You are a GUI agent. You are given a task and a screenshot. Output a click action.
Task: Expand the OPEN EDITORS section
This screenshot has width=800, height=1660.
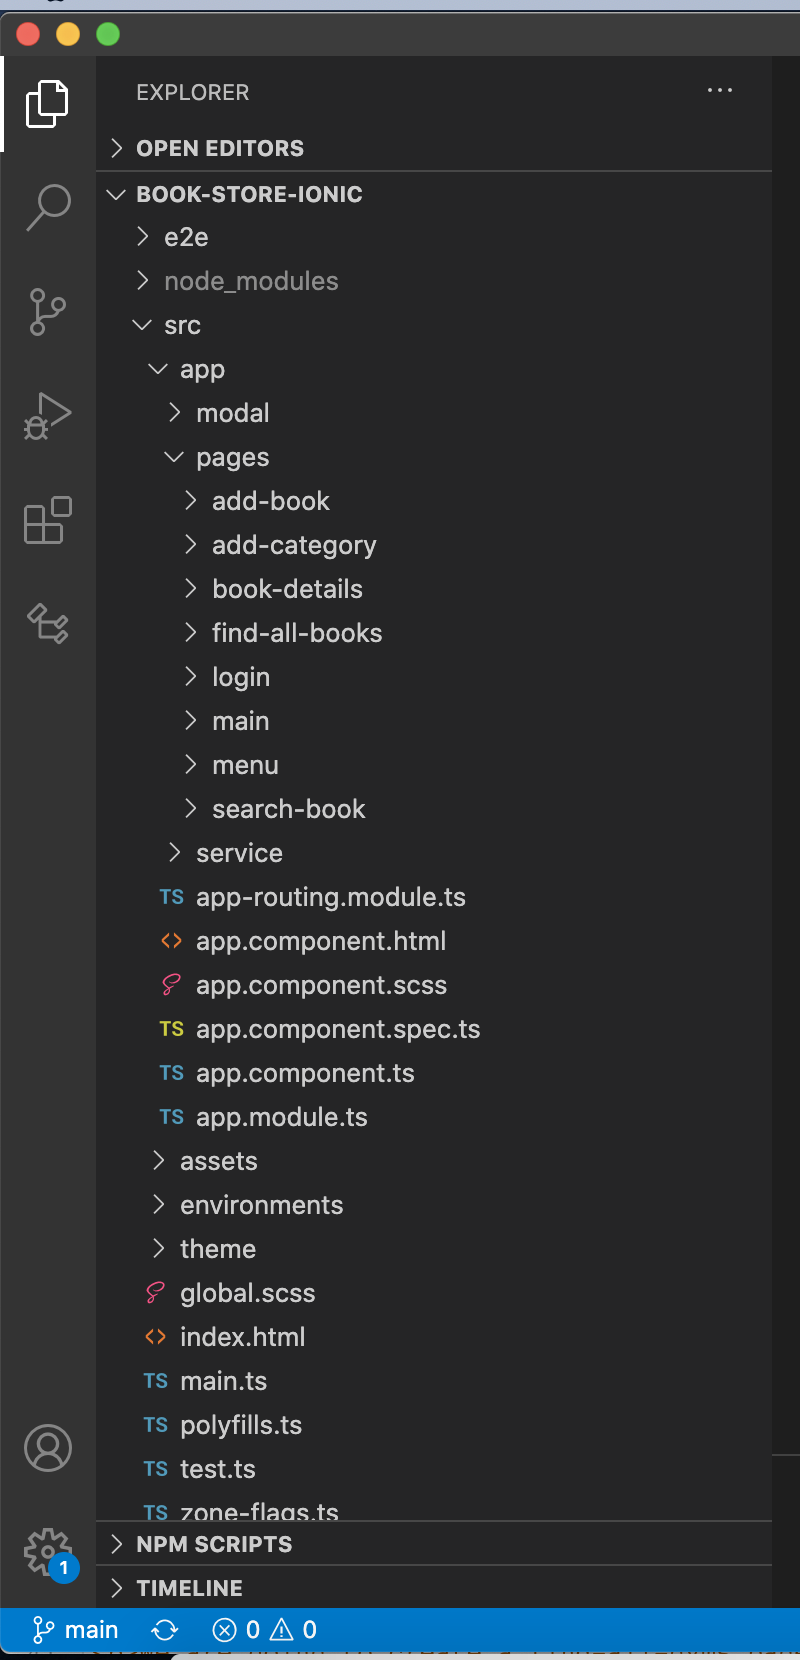click(x=220, y=148)
